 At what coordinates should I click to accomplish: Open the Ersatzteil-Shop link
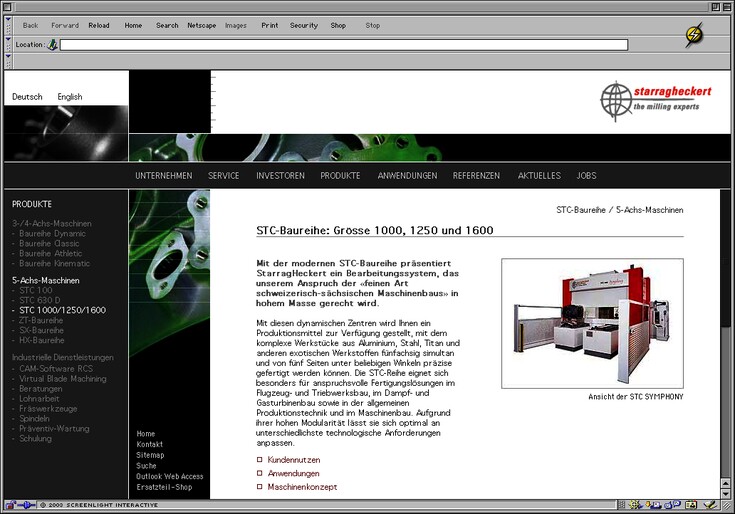pyautogui.click(x=165, y=487)
